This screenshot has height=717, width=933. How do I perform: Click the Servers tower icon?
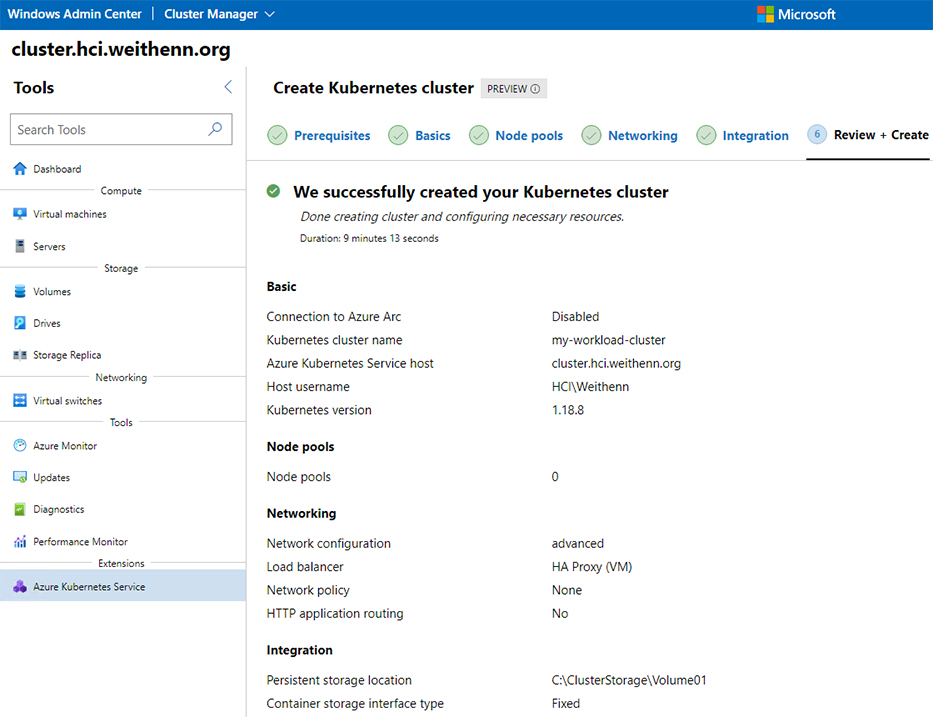pyautogui.click(x=20, y=246)
